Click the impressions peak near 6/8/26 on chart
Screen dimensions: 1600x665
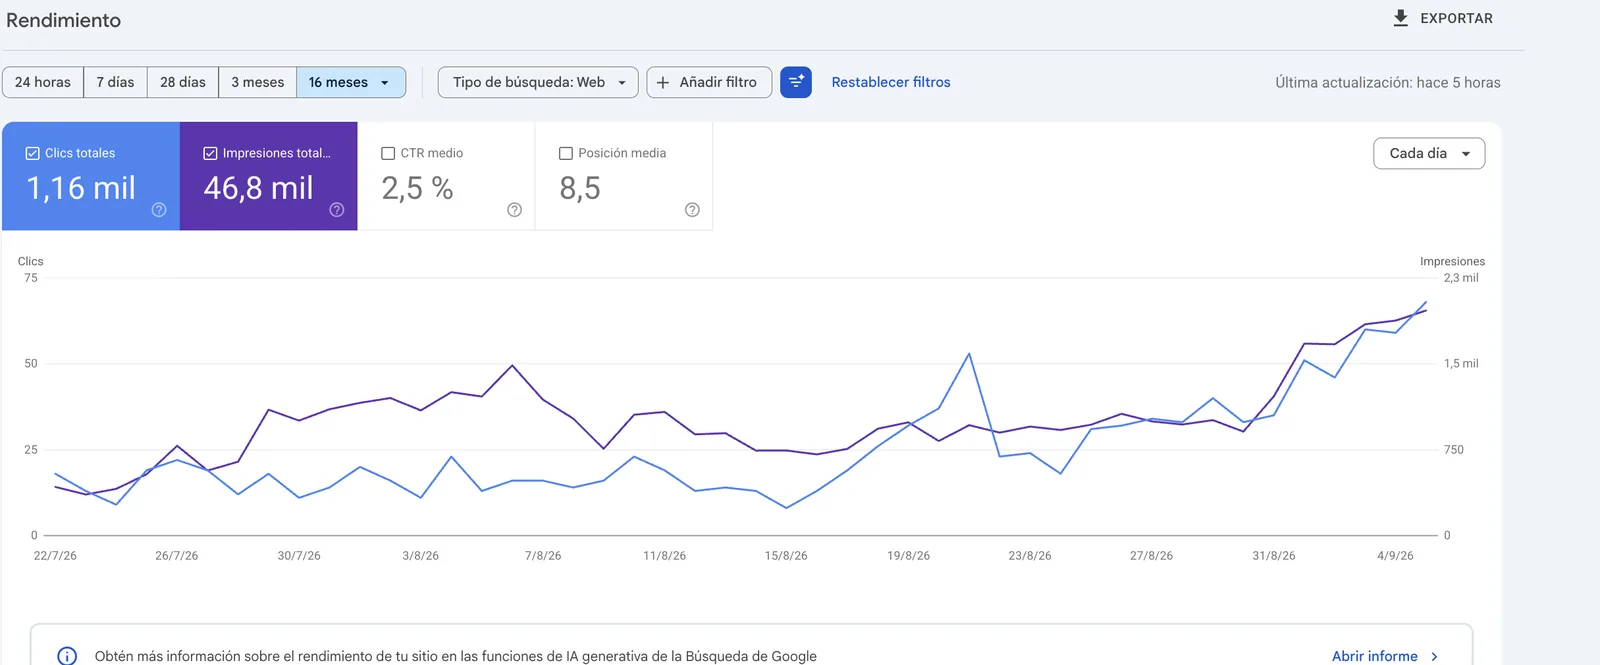(x=513, y=365)
